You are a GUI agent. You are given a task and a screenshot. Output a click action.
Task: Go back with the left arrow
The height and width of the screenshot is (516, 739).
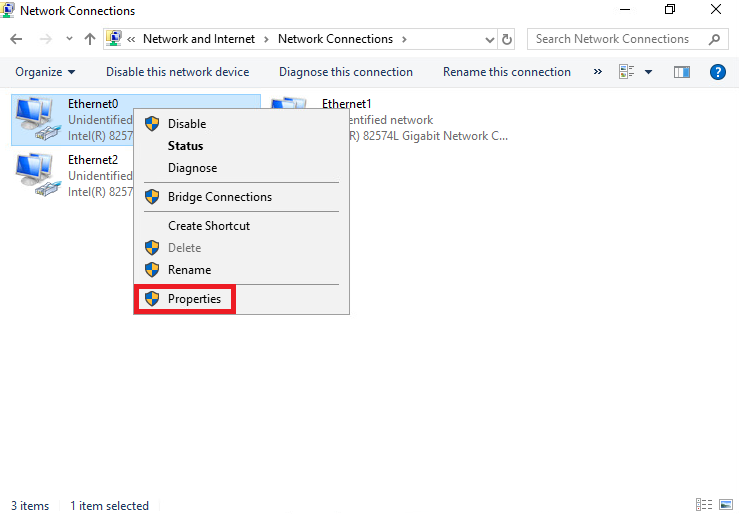pos(16,39)
